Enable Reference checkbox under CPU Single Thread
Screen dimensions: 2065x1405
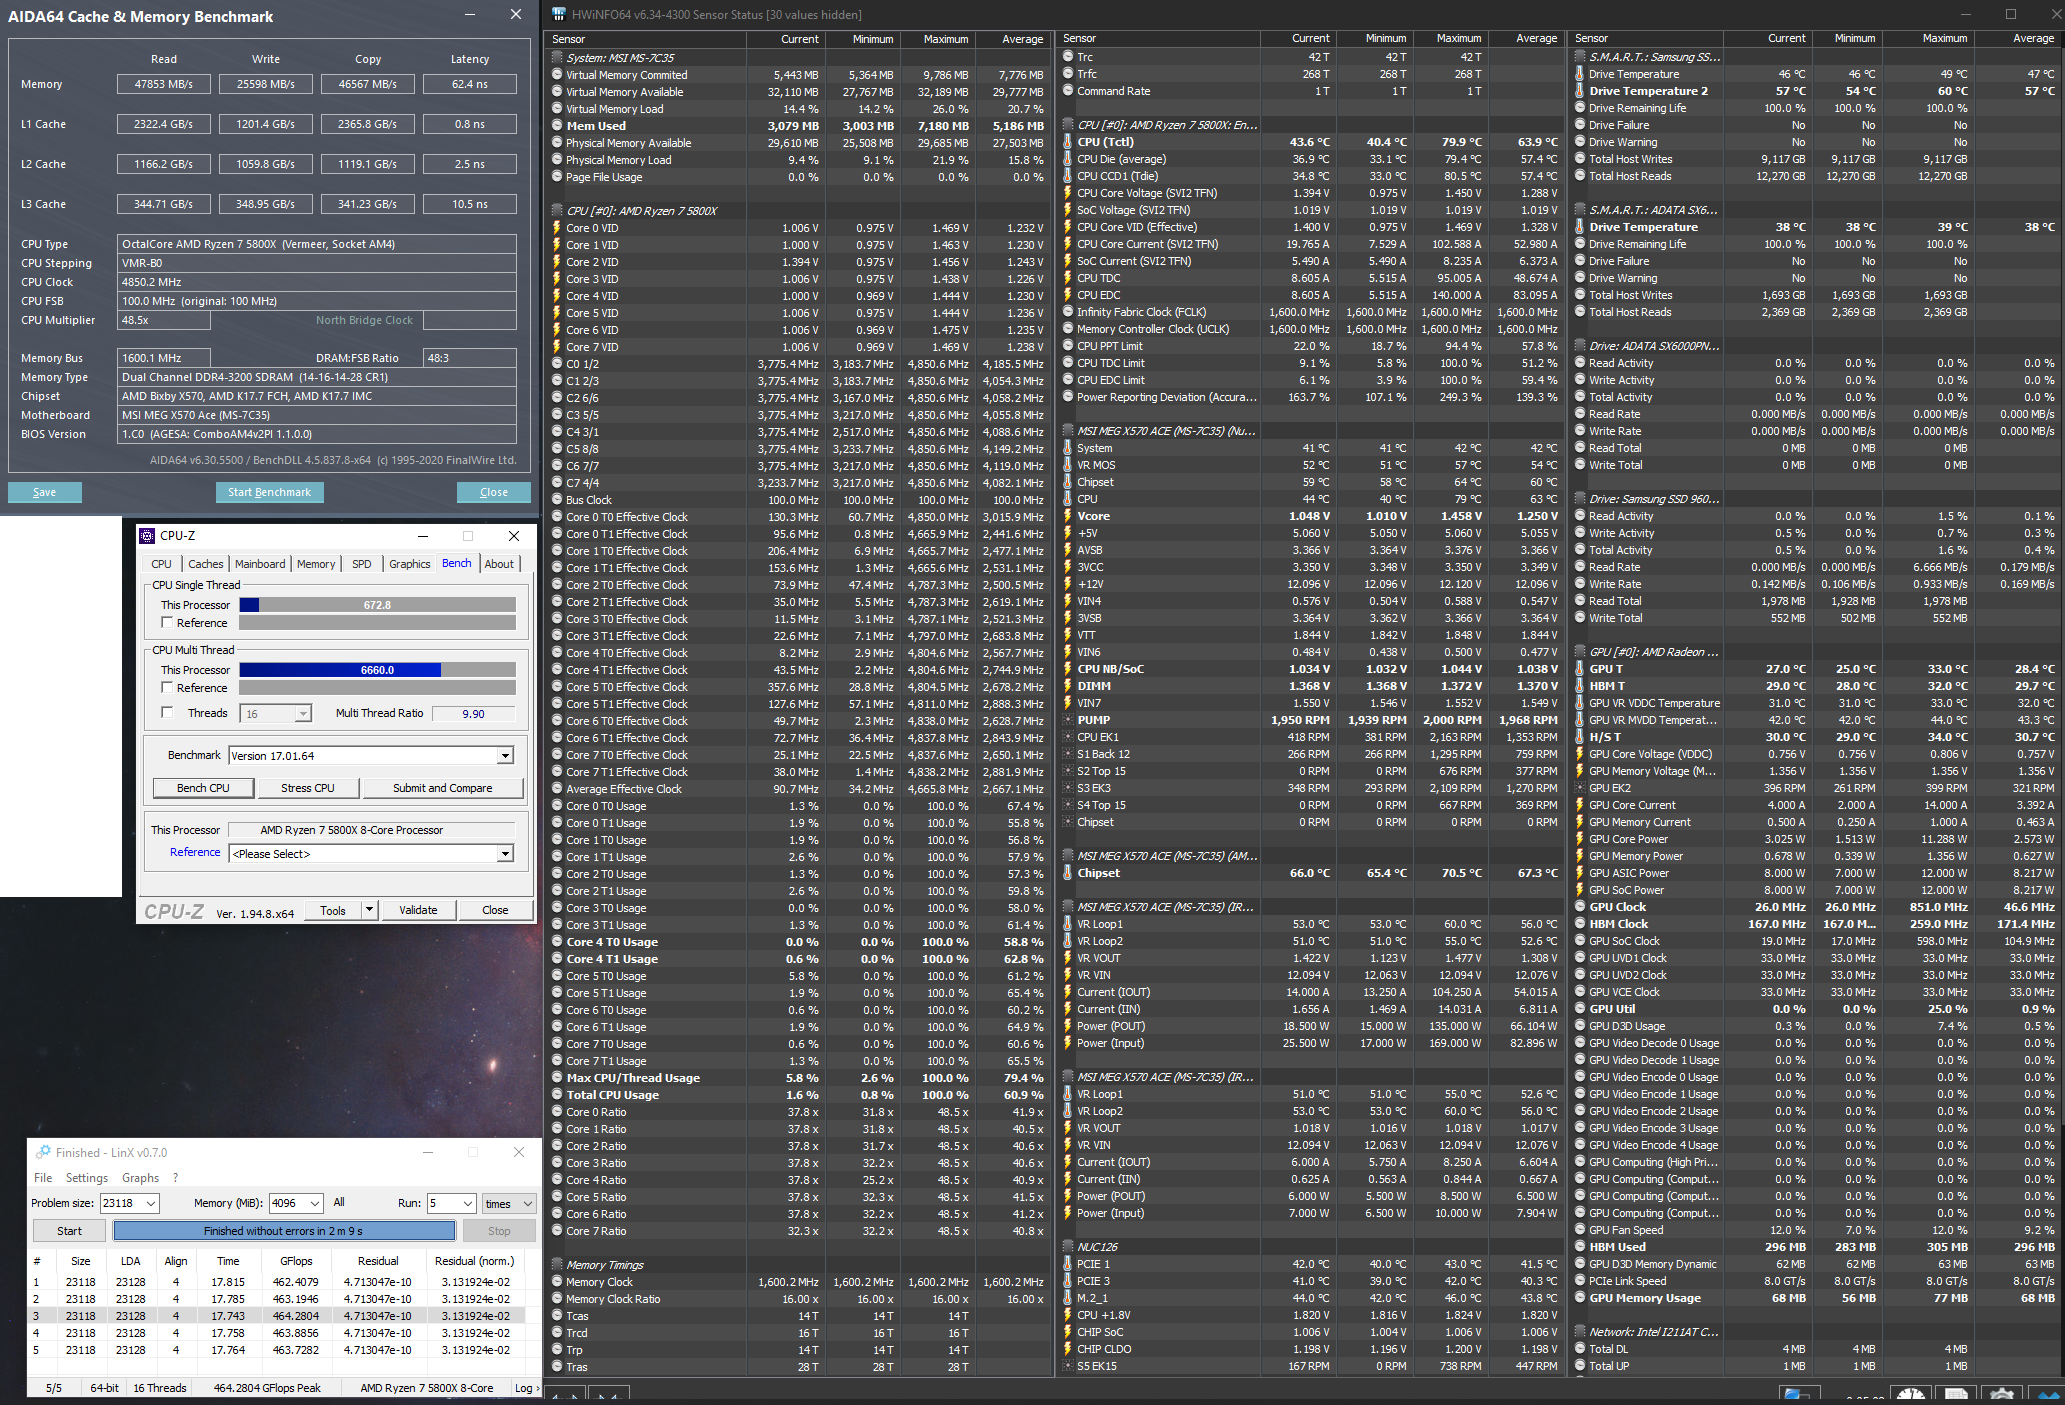pos(167,623)
